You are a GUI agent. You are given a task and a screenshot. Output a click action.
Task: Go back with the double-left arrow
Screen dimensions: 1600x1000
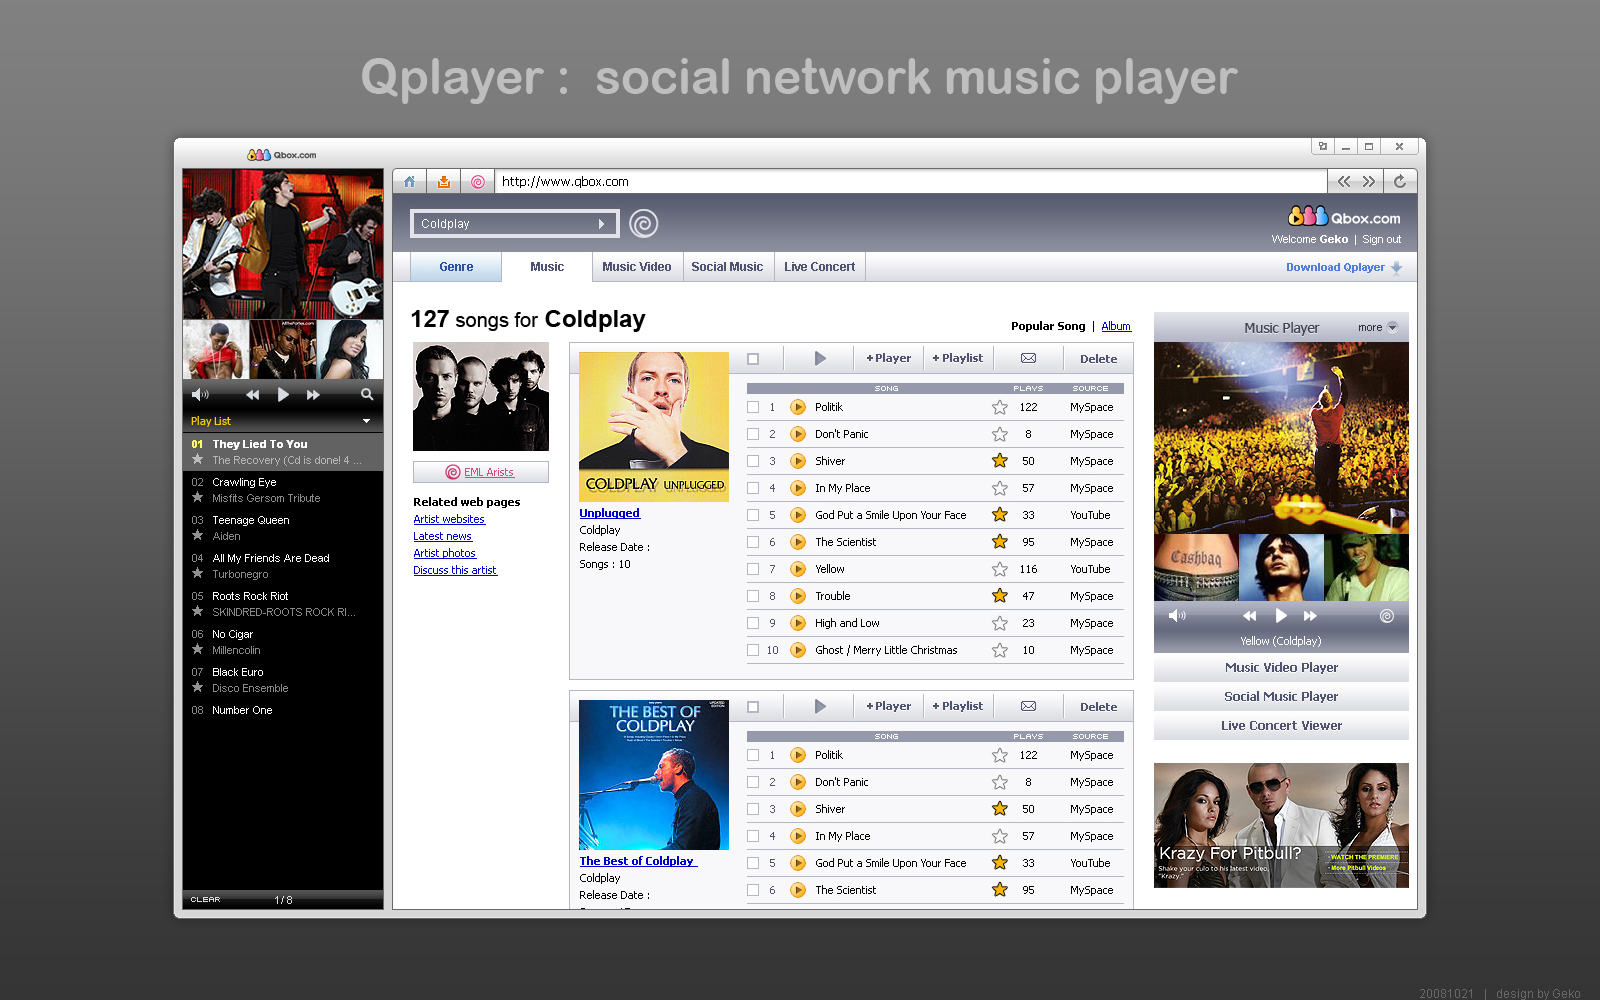click(1344, 181)
